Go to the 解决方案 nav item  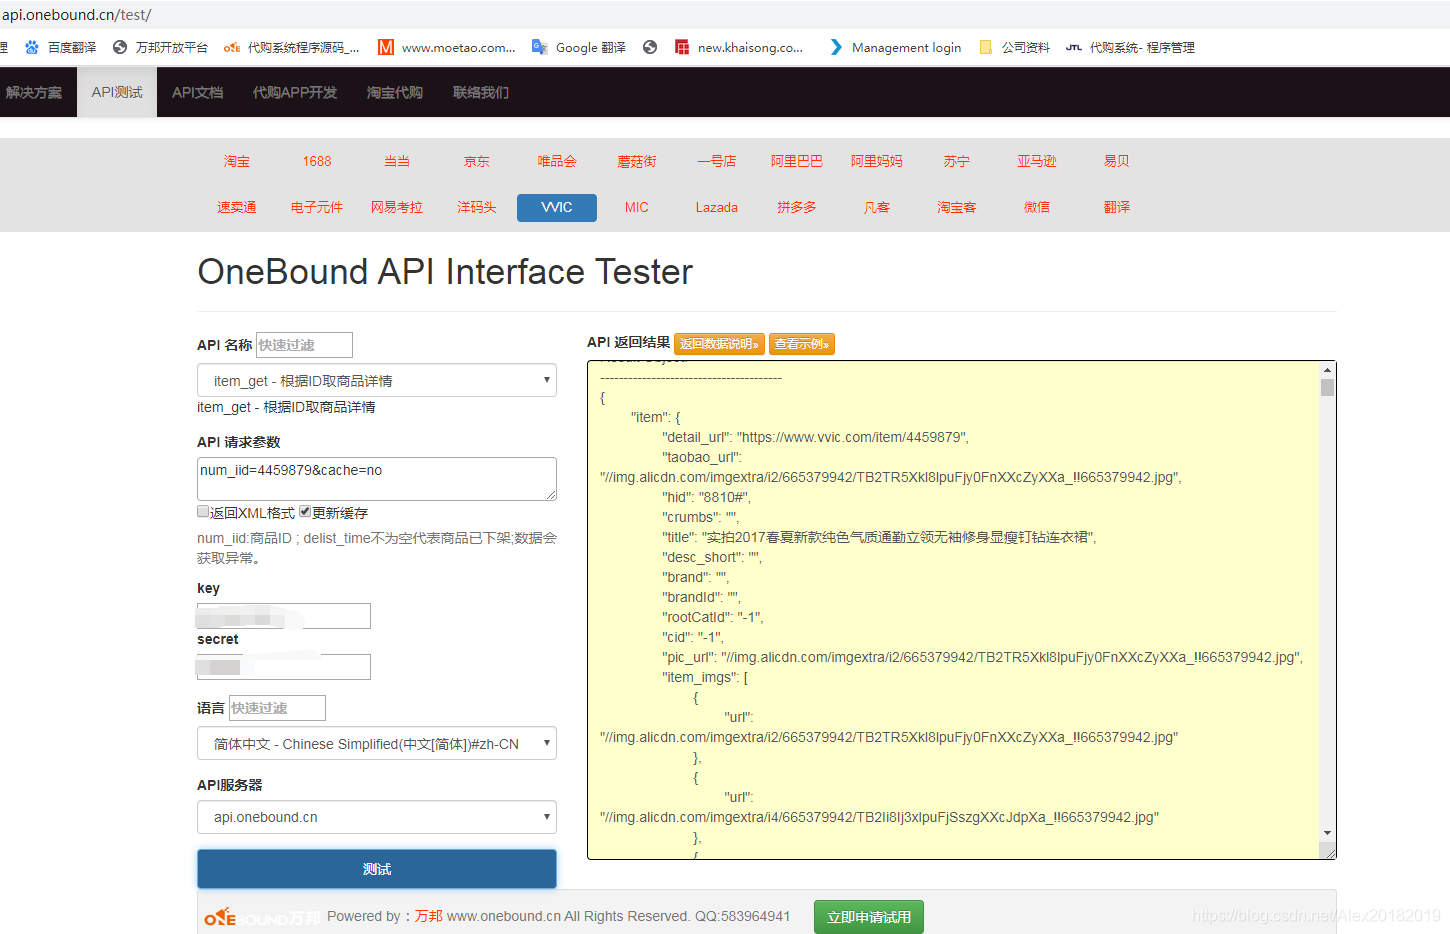coord(34,92)
